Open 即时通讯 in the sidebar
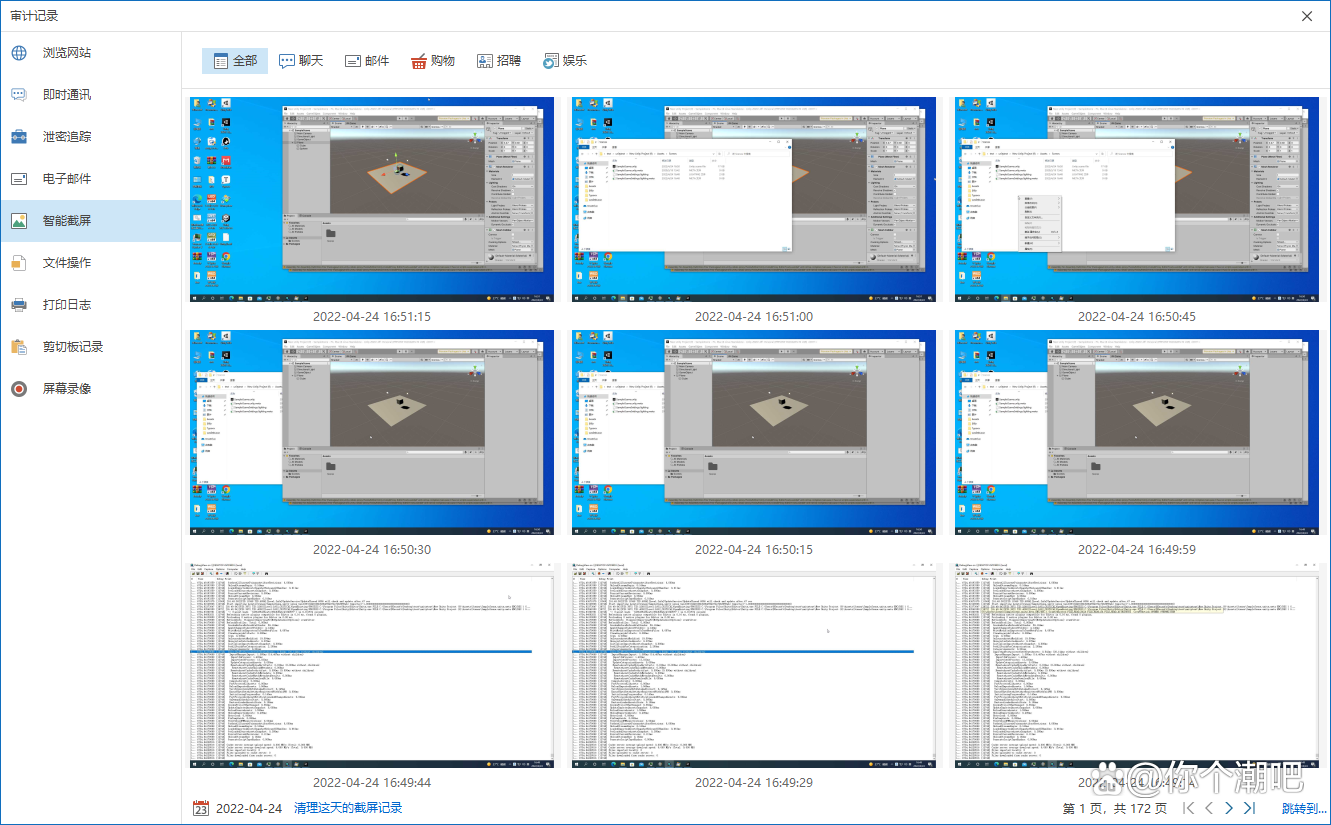1331x825 pixels. pyautogui.click(x=66, y=95)
